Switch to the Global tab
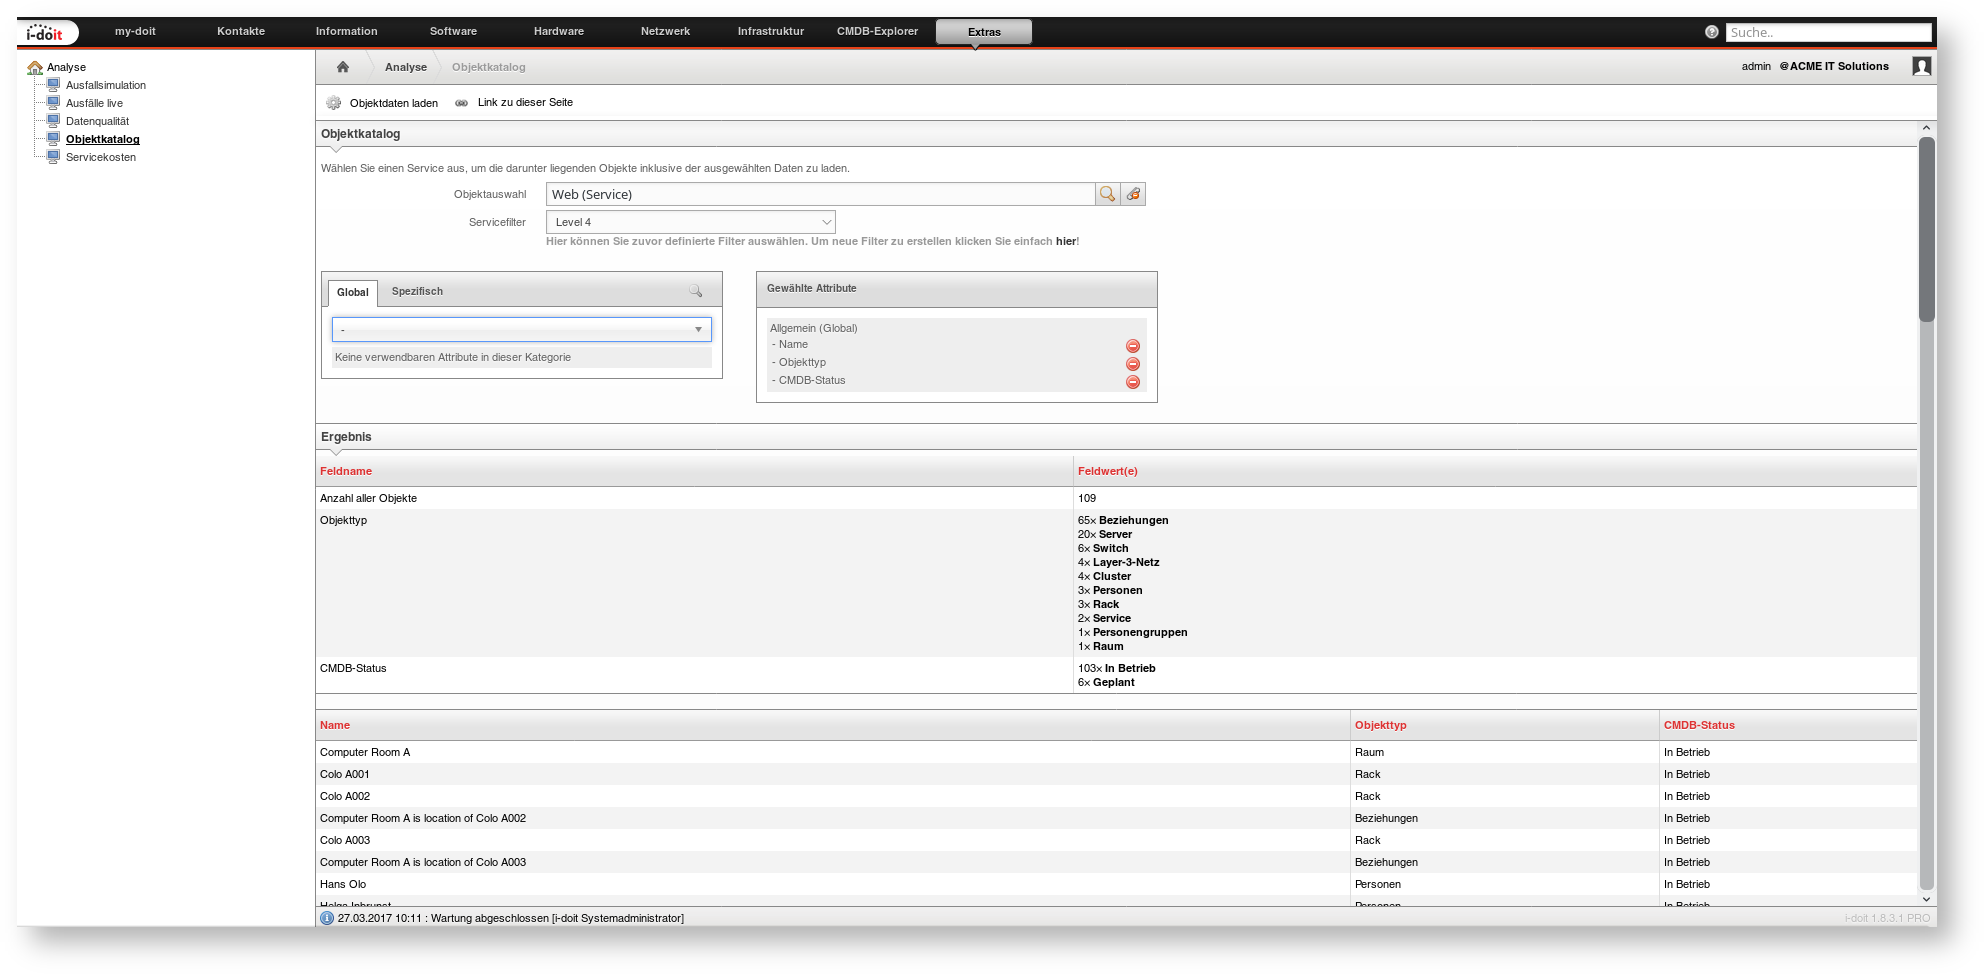Viewport: 1985px width, 975px height. 353,292
